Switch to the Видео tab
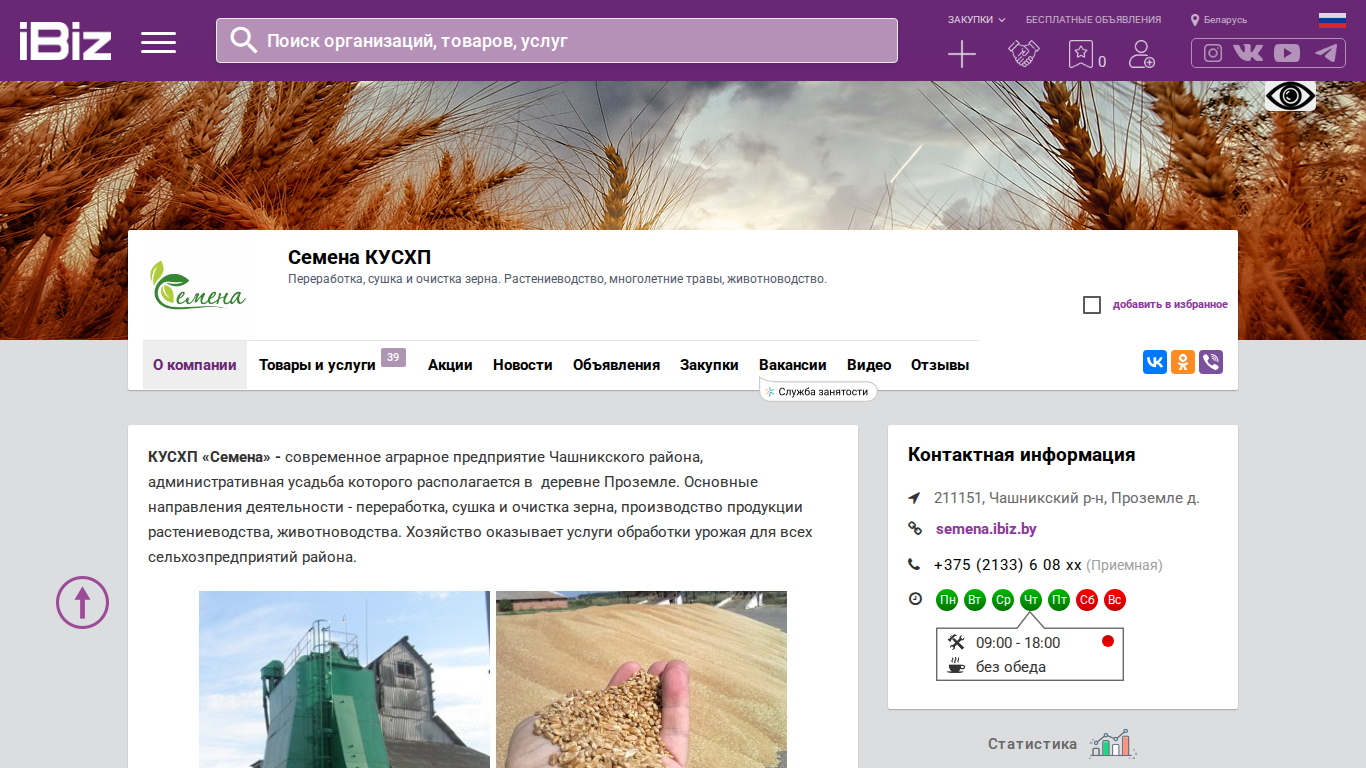 [x=869, y=365]
